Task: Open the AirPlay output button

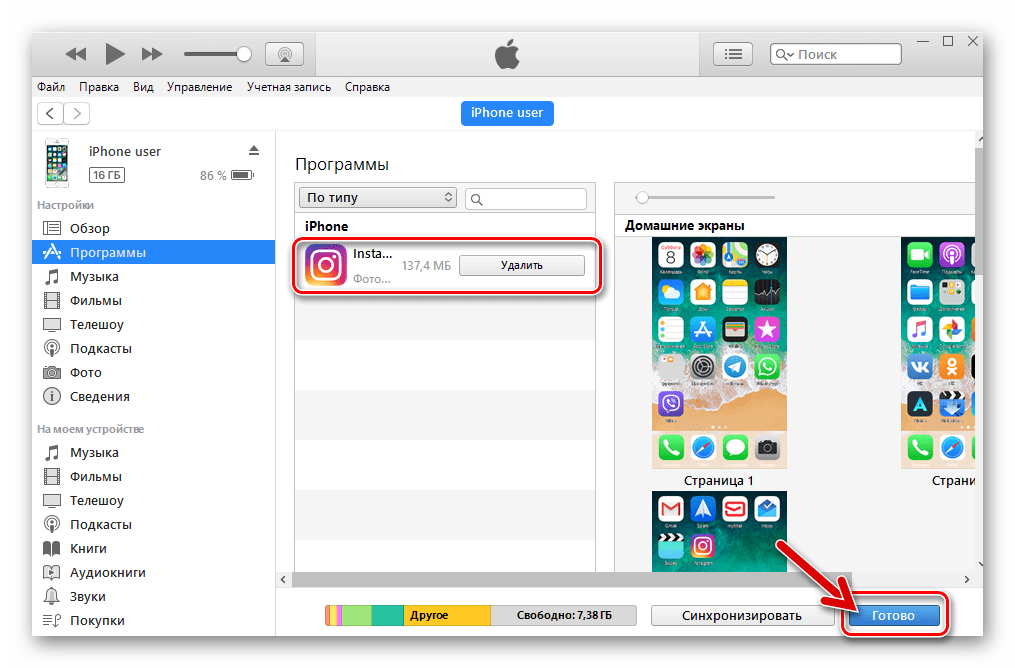Action: (285, 54)
